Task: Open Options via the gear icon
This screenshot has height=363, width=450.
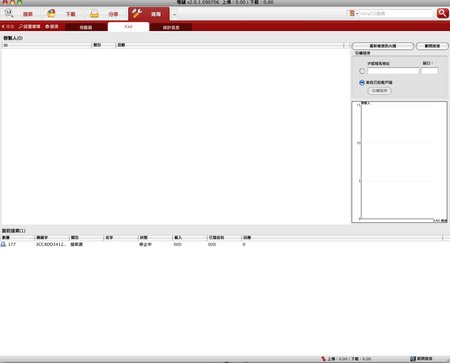Action: 52,26
